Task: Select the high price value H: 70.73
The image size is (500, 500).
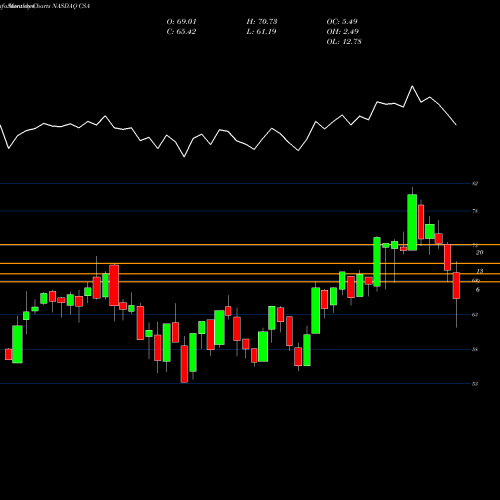Action: [x=262, y=22]
